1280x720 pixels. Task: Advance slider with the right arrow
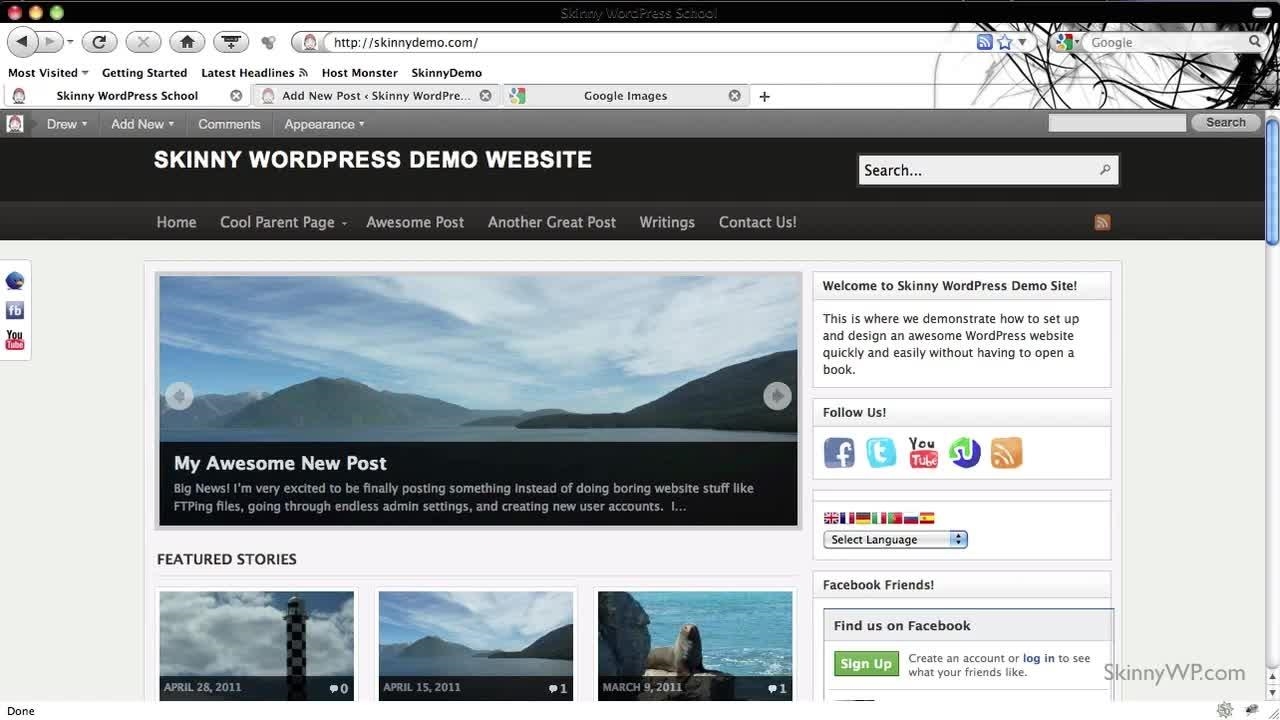[777, 396]
